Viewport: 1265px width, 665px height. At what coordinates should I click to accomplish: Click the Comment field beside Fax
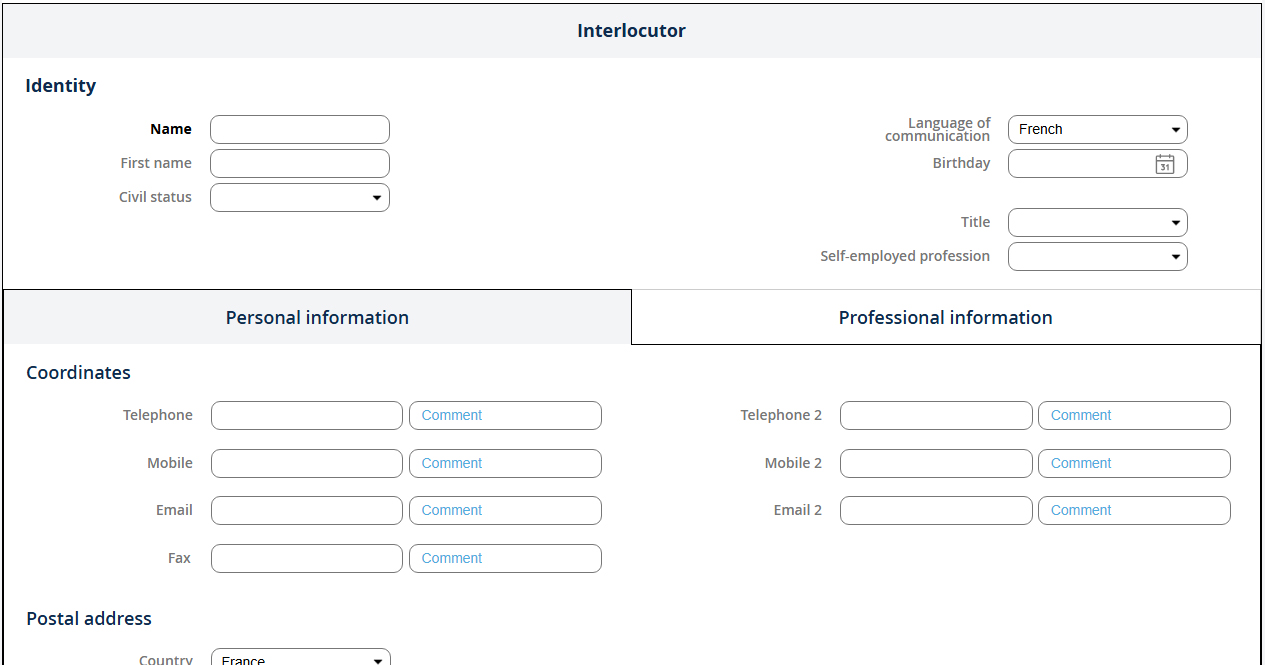pos(505,559)
